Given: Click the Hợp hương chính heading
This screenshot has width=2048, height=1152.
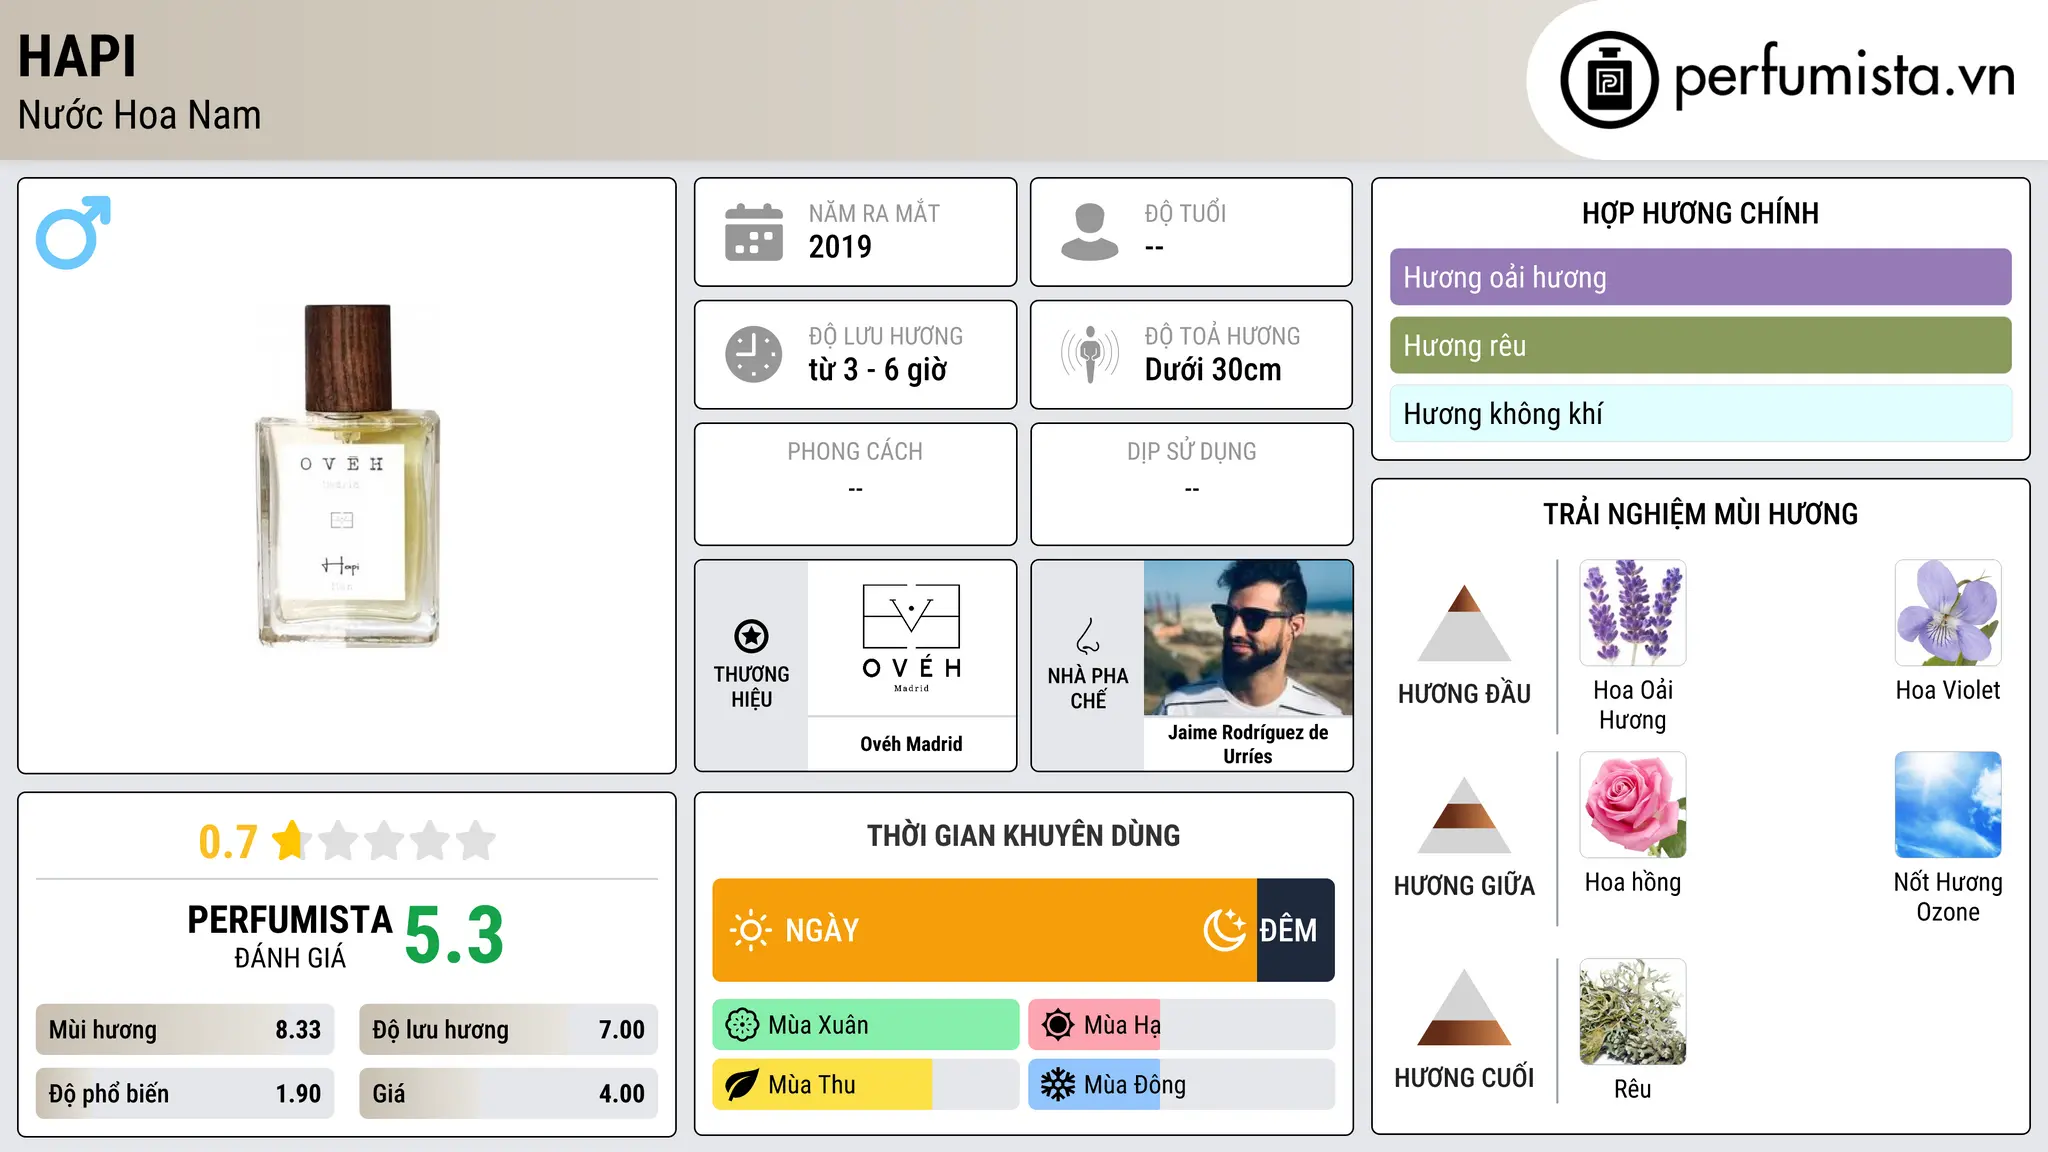Looking at the screenshot, I should point(1700,213).
